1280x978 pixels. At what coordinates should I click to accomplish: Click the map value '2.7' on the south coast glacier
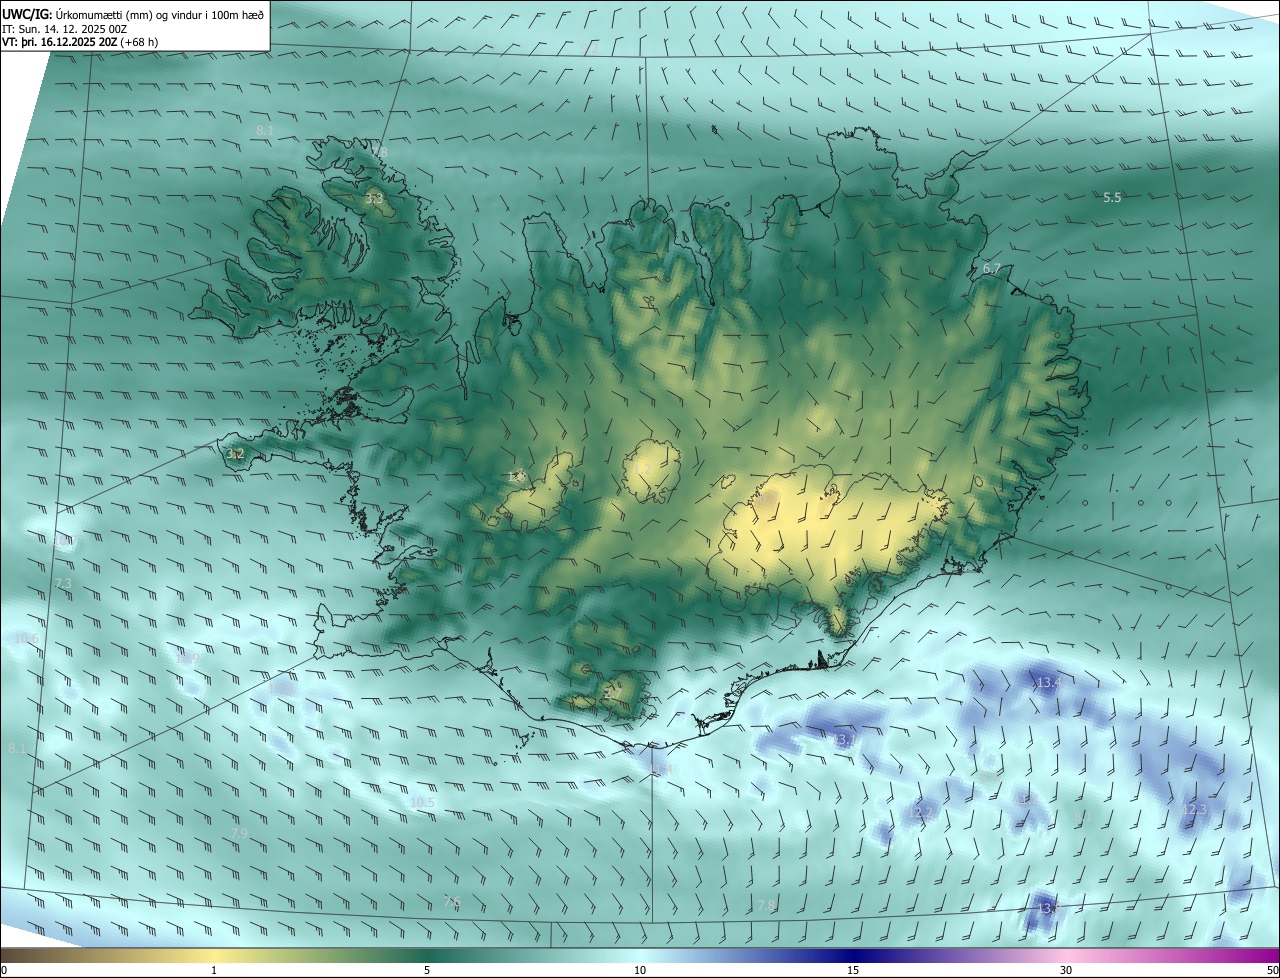click(613, 692)
